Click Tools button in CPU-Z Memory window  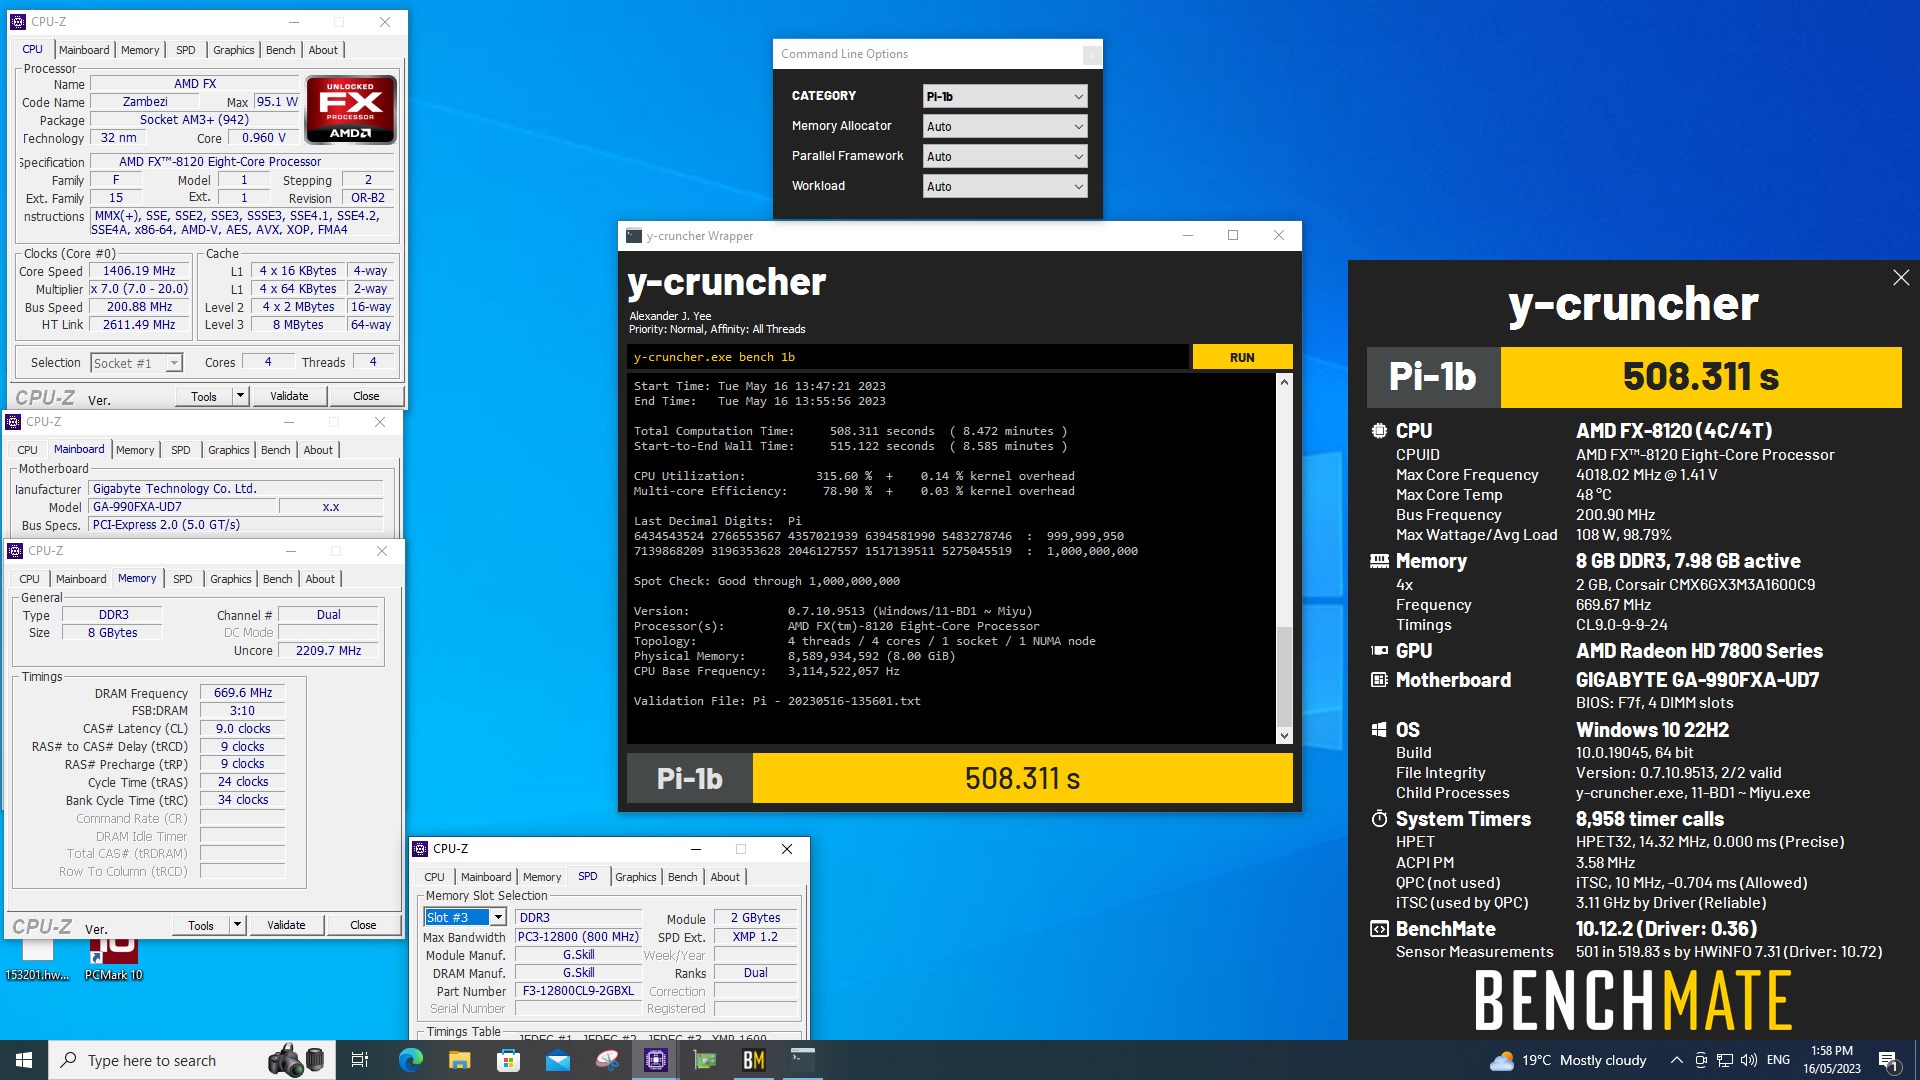coord(201,925)
